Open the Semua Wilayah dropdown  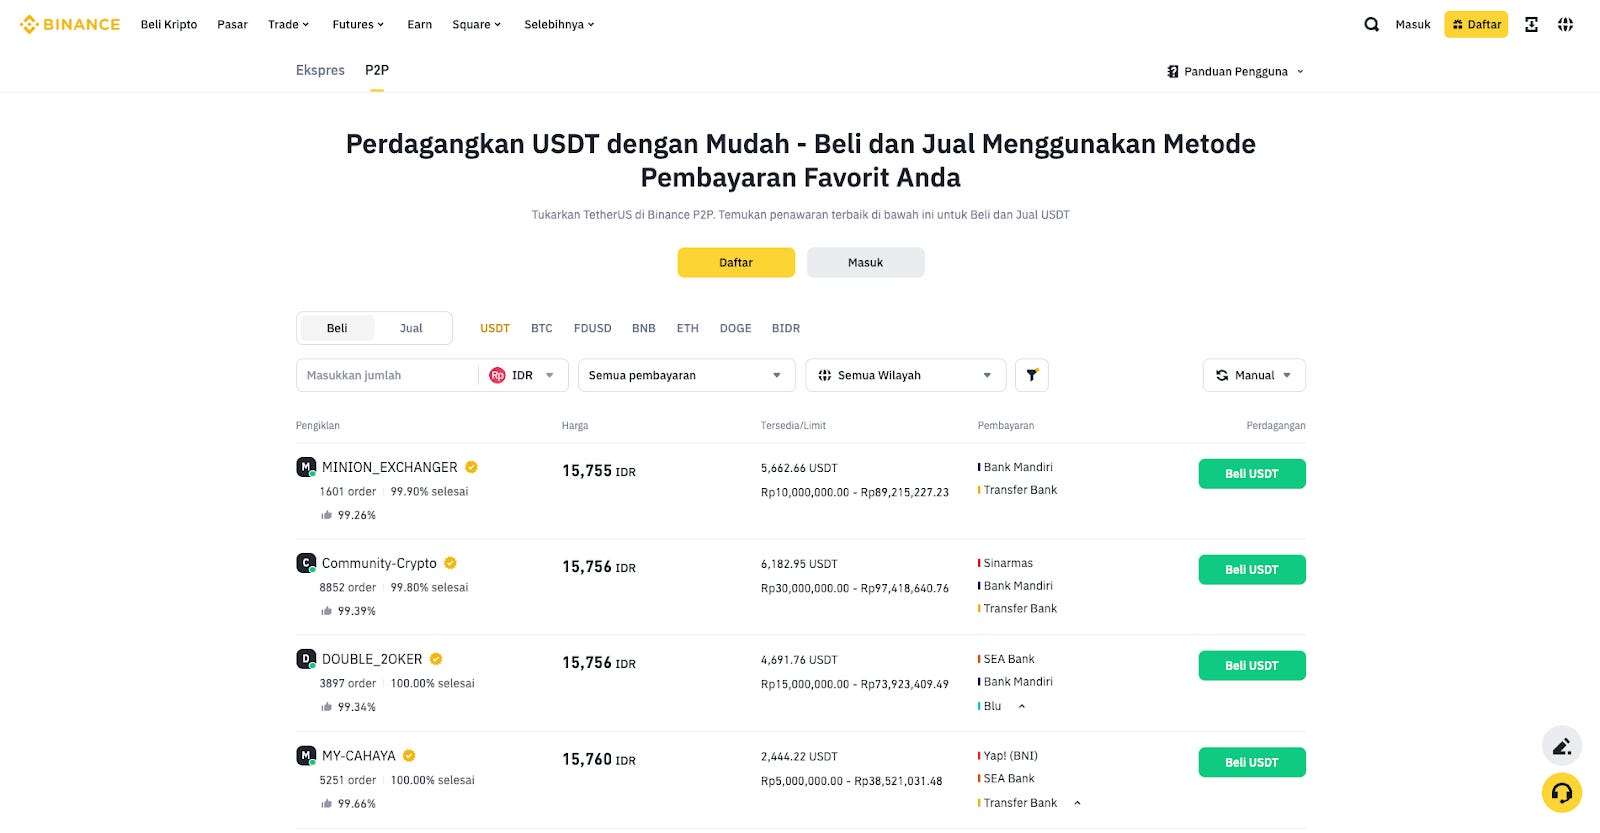[x=905, y=375]
